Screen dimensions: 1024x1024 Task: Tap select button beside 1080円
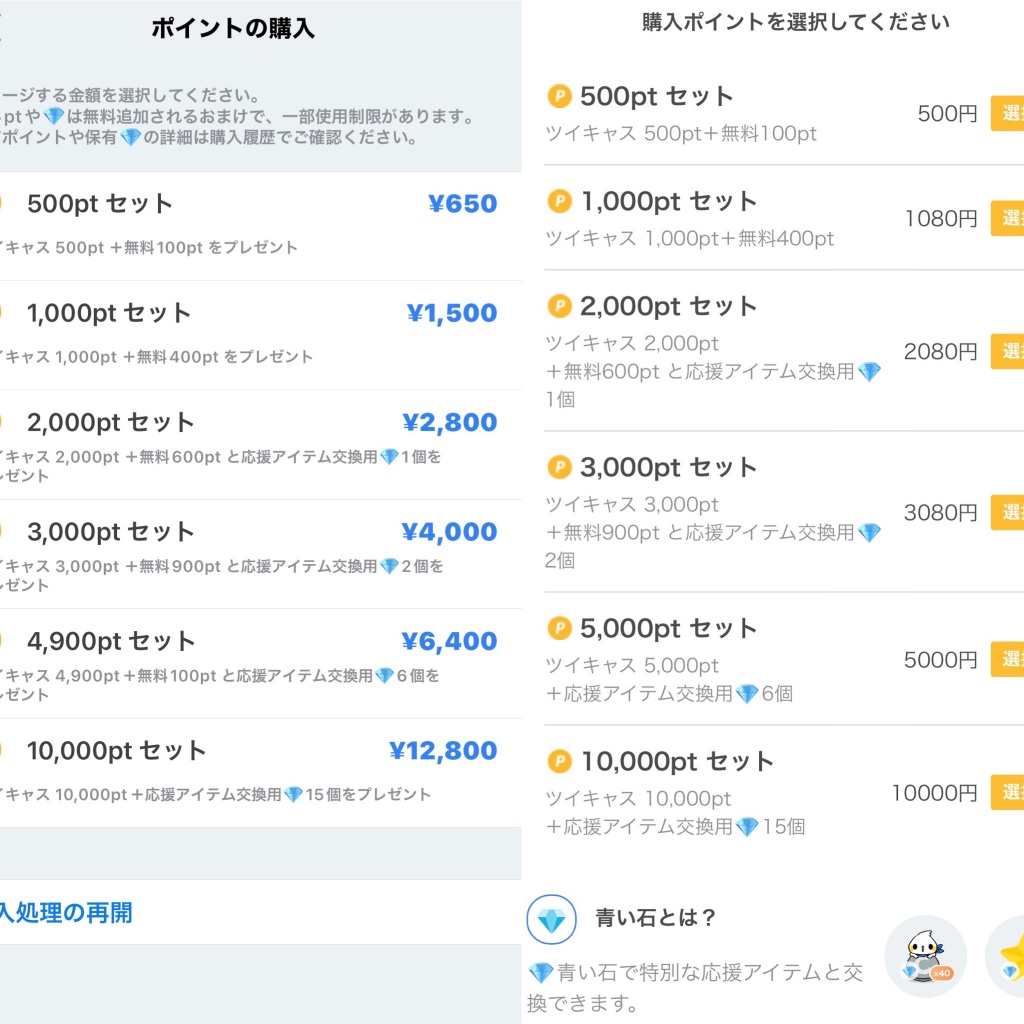click(x=1007, y=218)
